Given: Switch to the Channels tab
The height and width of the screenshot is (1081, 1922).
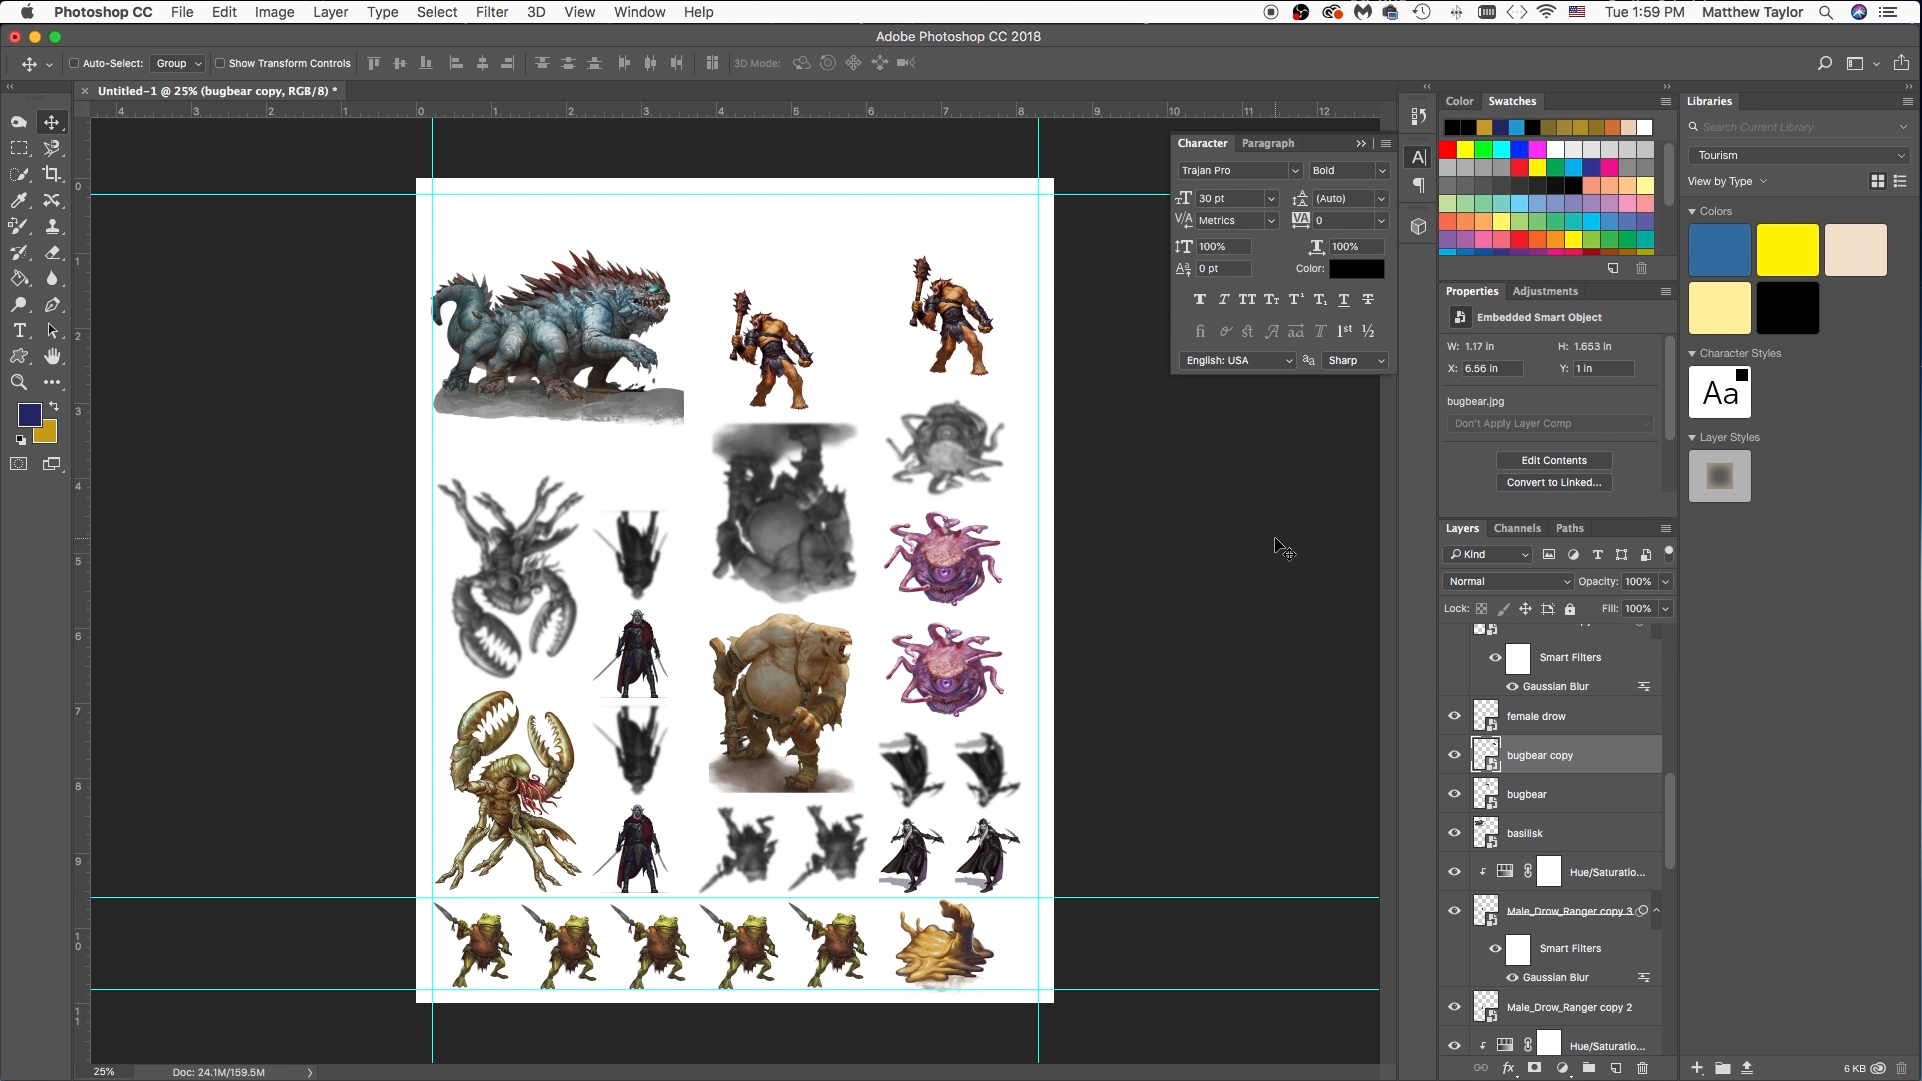Looking at the screenshot, I should 1517,528.
